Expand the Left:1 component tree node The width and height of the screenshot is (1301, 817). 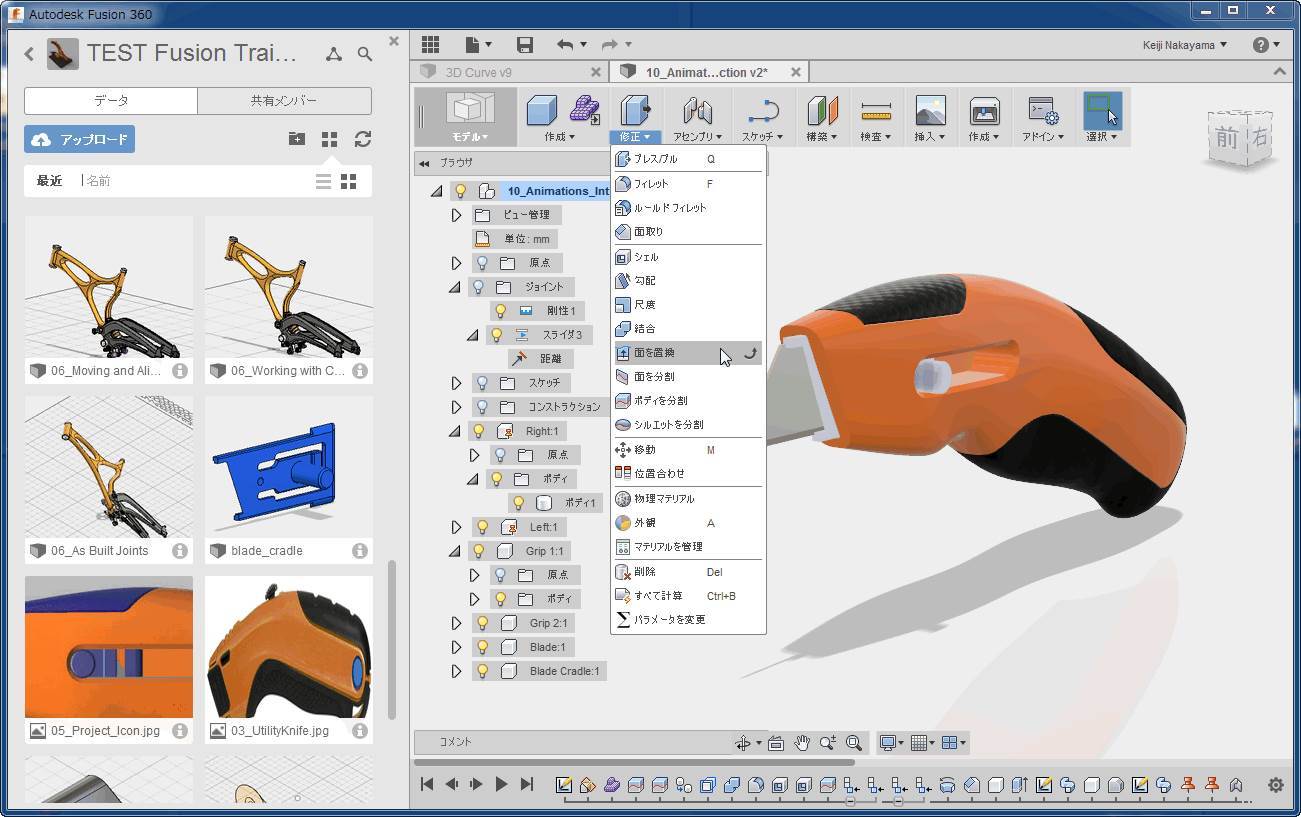coord(456,527)
